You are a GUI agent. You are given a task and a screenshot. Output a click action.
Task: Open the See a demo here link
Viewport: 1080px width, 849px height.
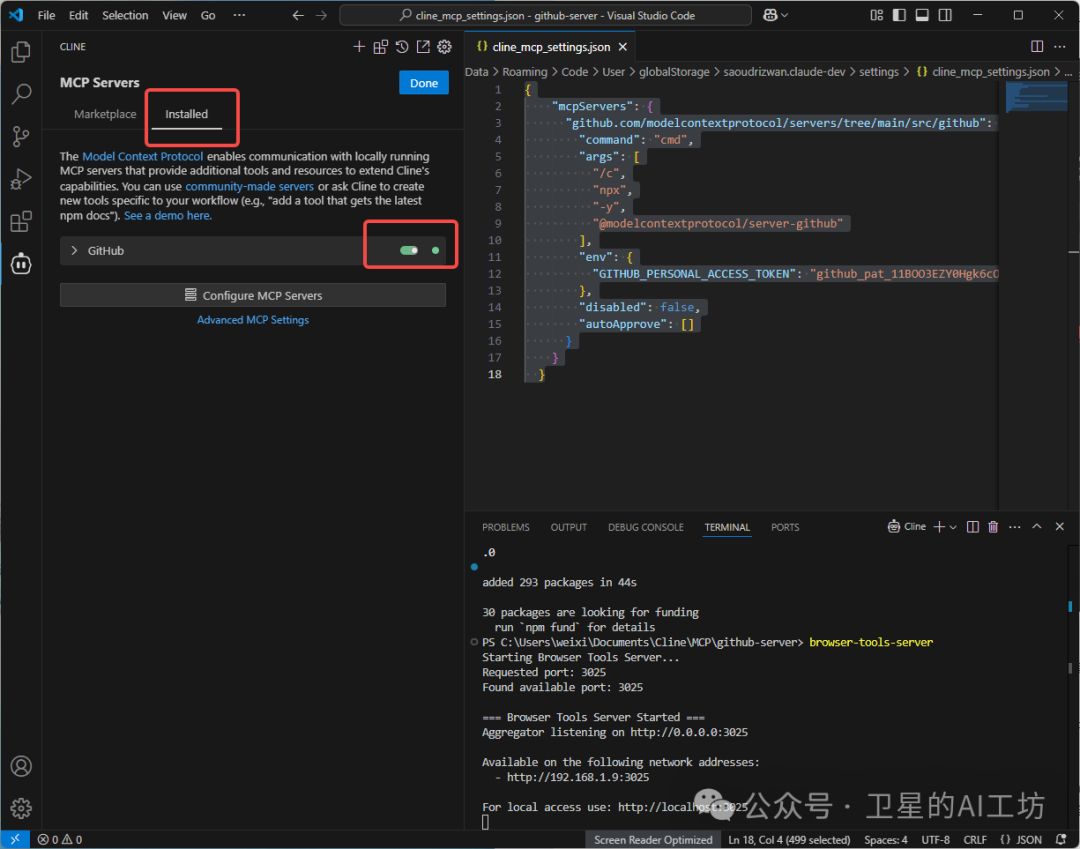point(168,216)
